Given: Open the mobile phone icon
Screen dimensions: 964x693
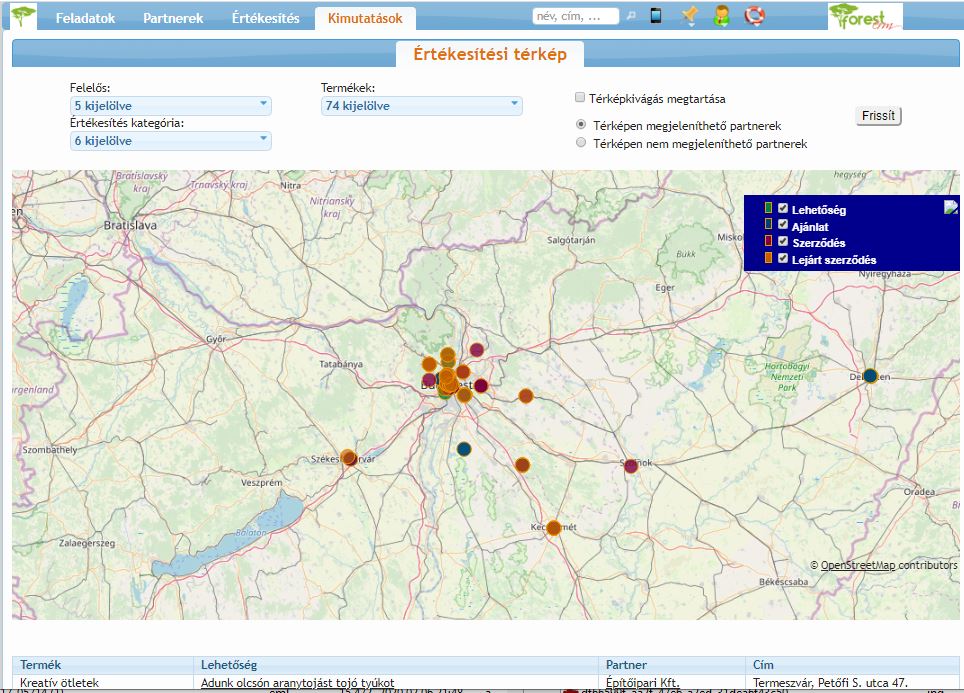Looking at the screenshot, I should pyautogui.click(x=656, y=16).
